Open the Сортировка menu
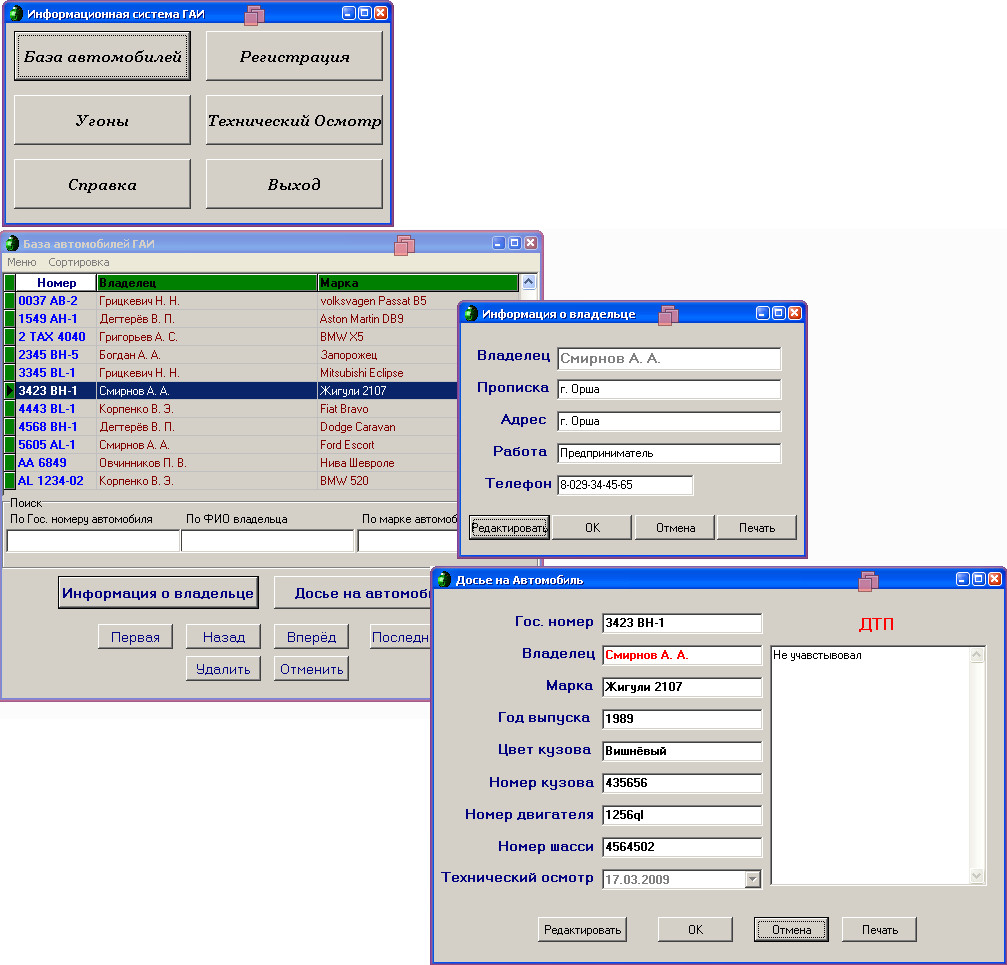Viewport: 1007px width, 965px height. (78, 262)
